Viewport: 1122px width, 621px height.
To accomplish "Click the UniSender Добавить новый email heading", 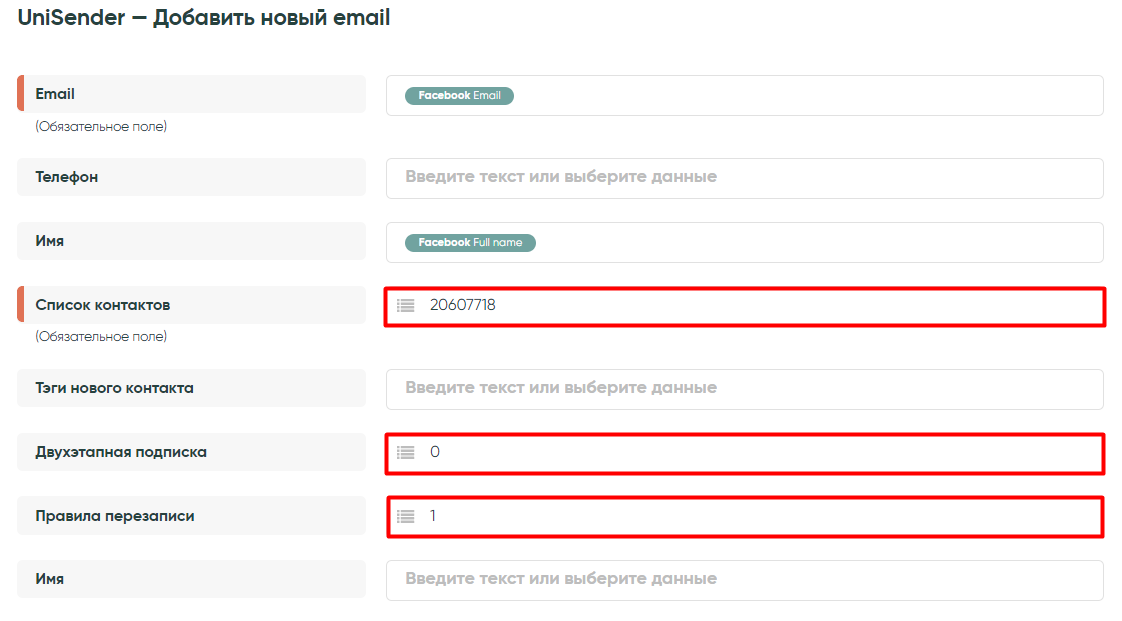I will [x=204, y=18].
